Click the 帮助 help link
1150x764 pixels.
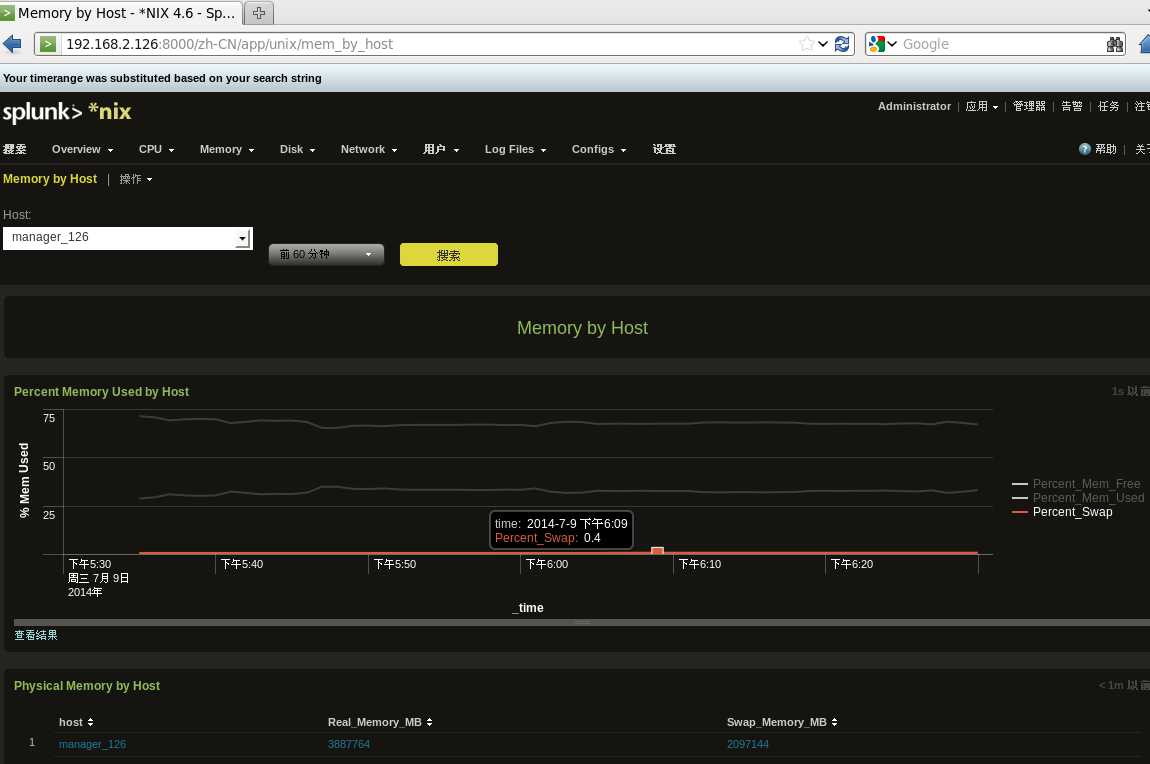pos(1105,149)
